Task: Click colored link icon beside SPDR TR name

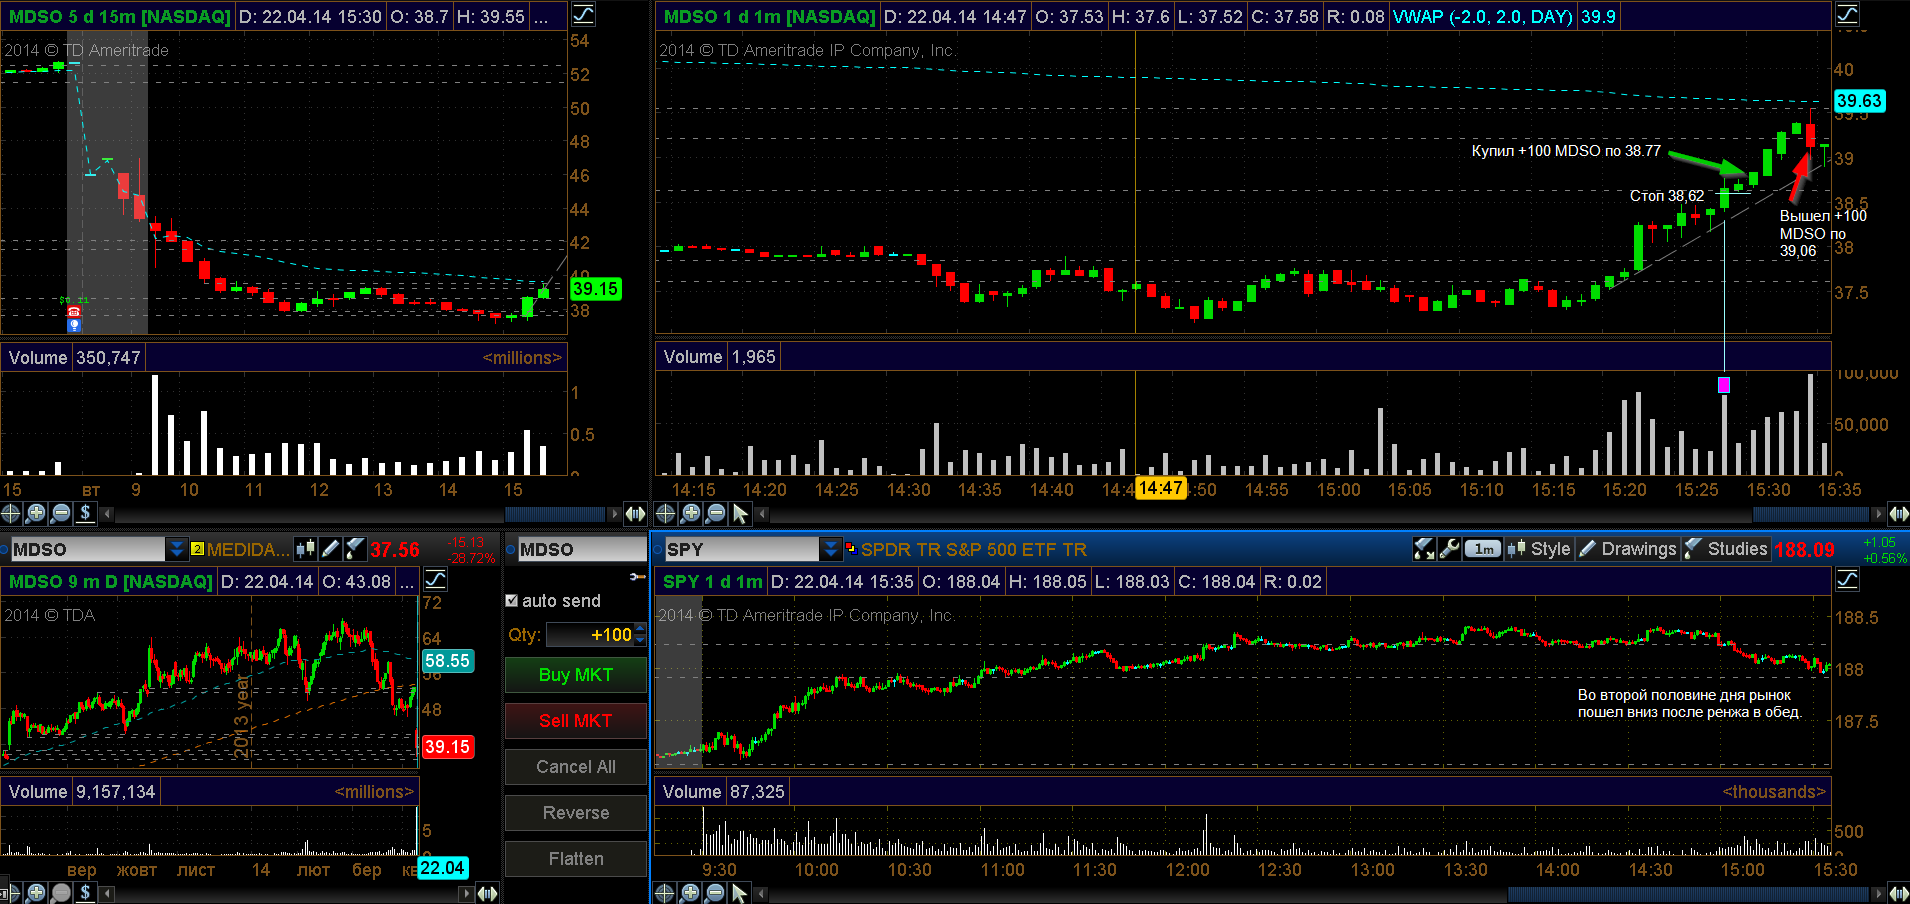Action: (851, 548)
